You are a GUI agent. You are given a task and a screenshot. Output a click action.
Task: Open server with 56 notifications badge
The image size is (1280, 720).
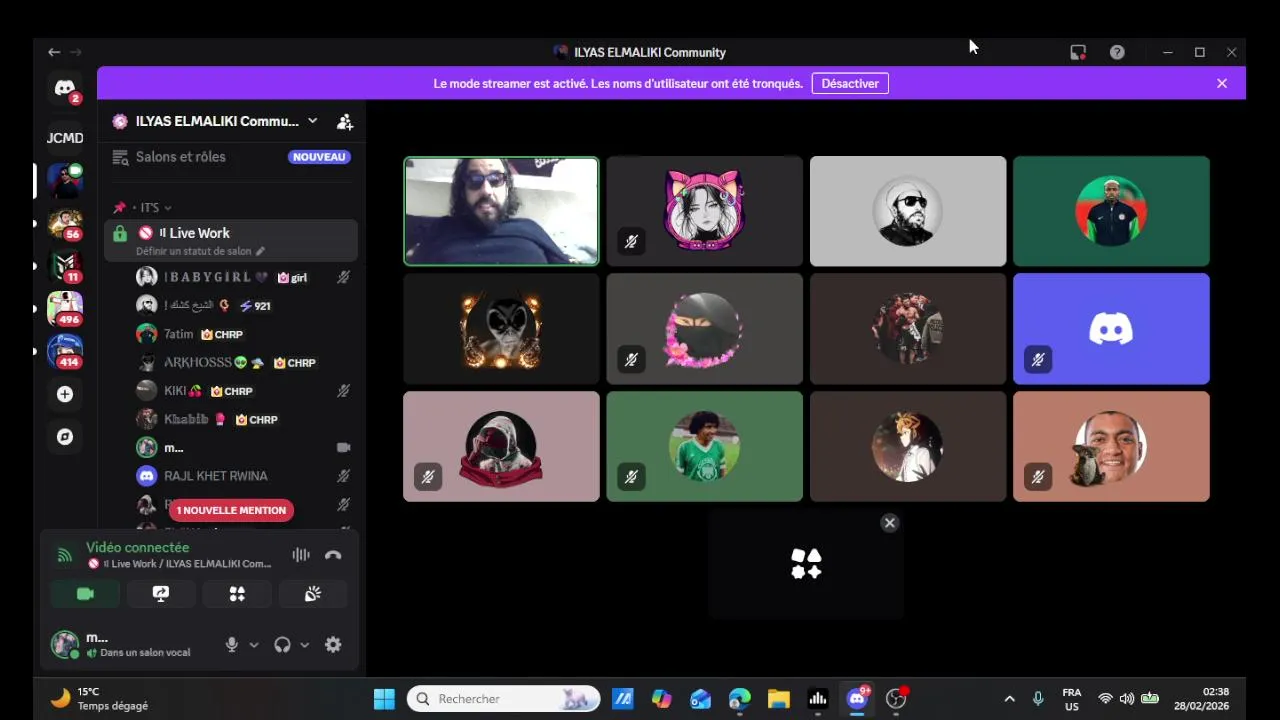(x=65, y=223)
